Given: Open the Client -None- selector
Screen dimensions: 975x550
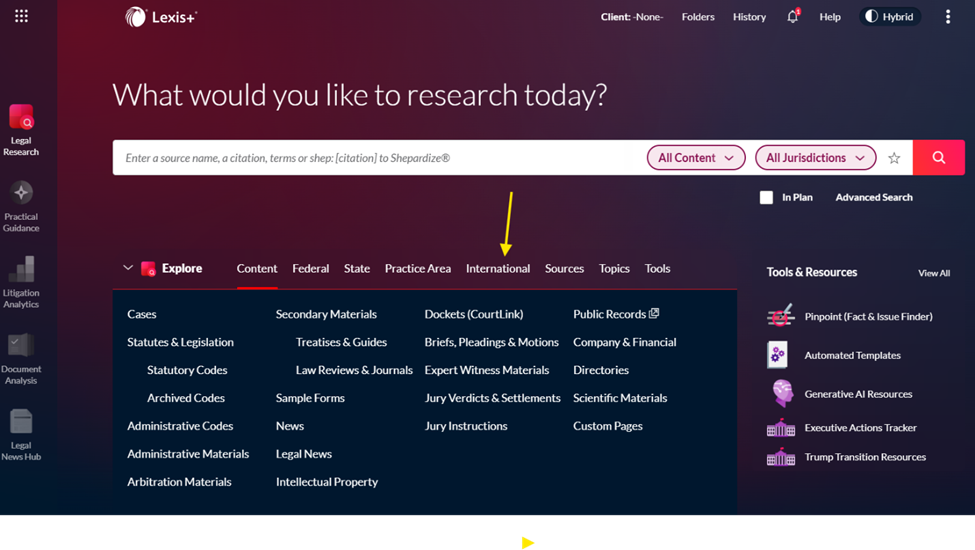Looking at the screenshot, I should point(632,17).
